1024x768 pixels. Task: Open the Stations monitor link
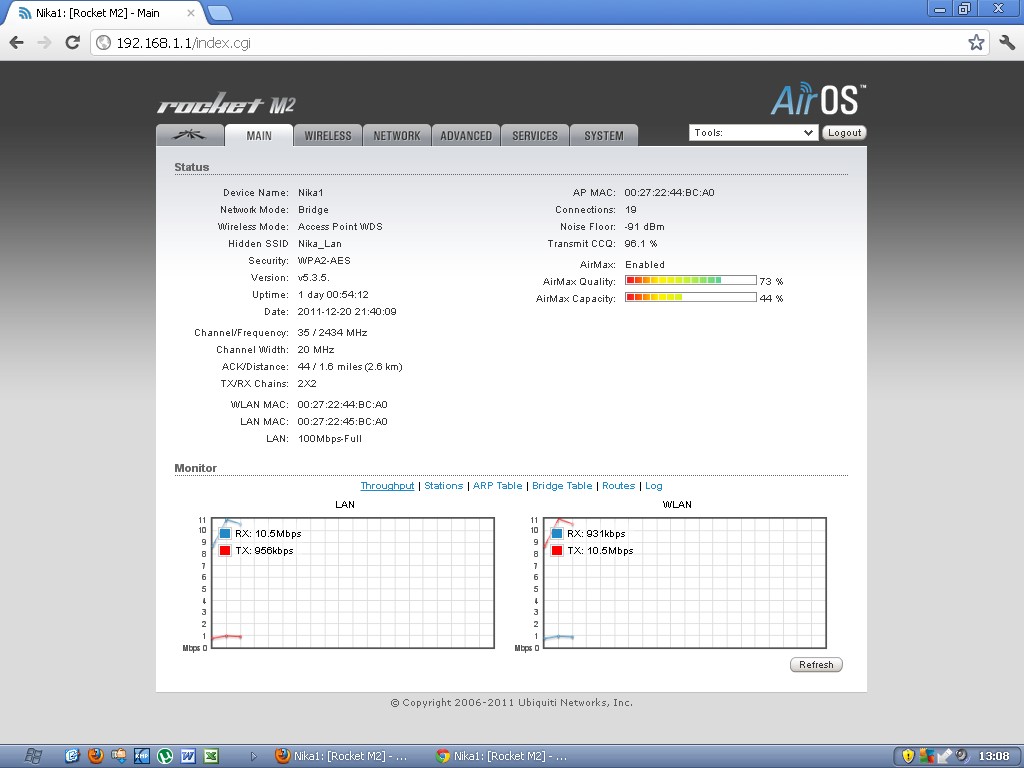tap(443, 485)
